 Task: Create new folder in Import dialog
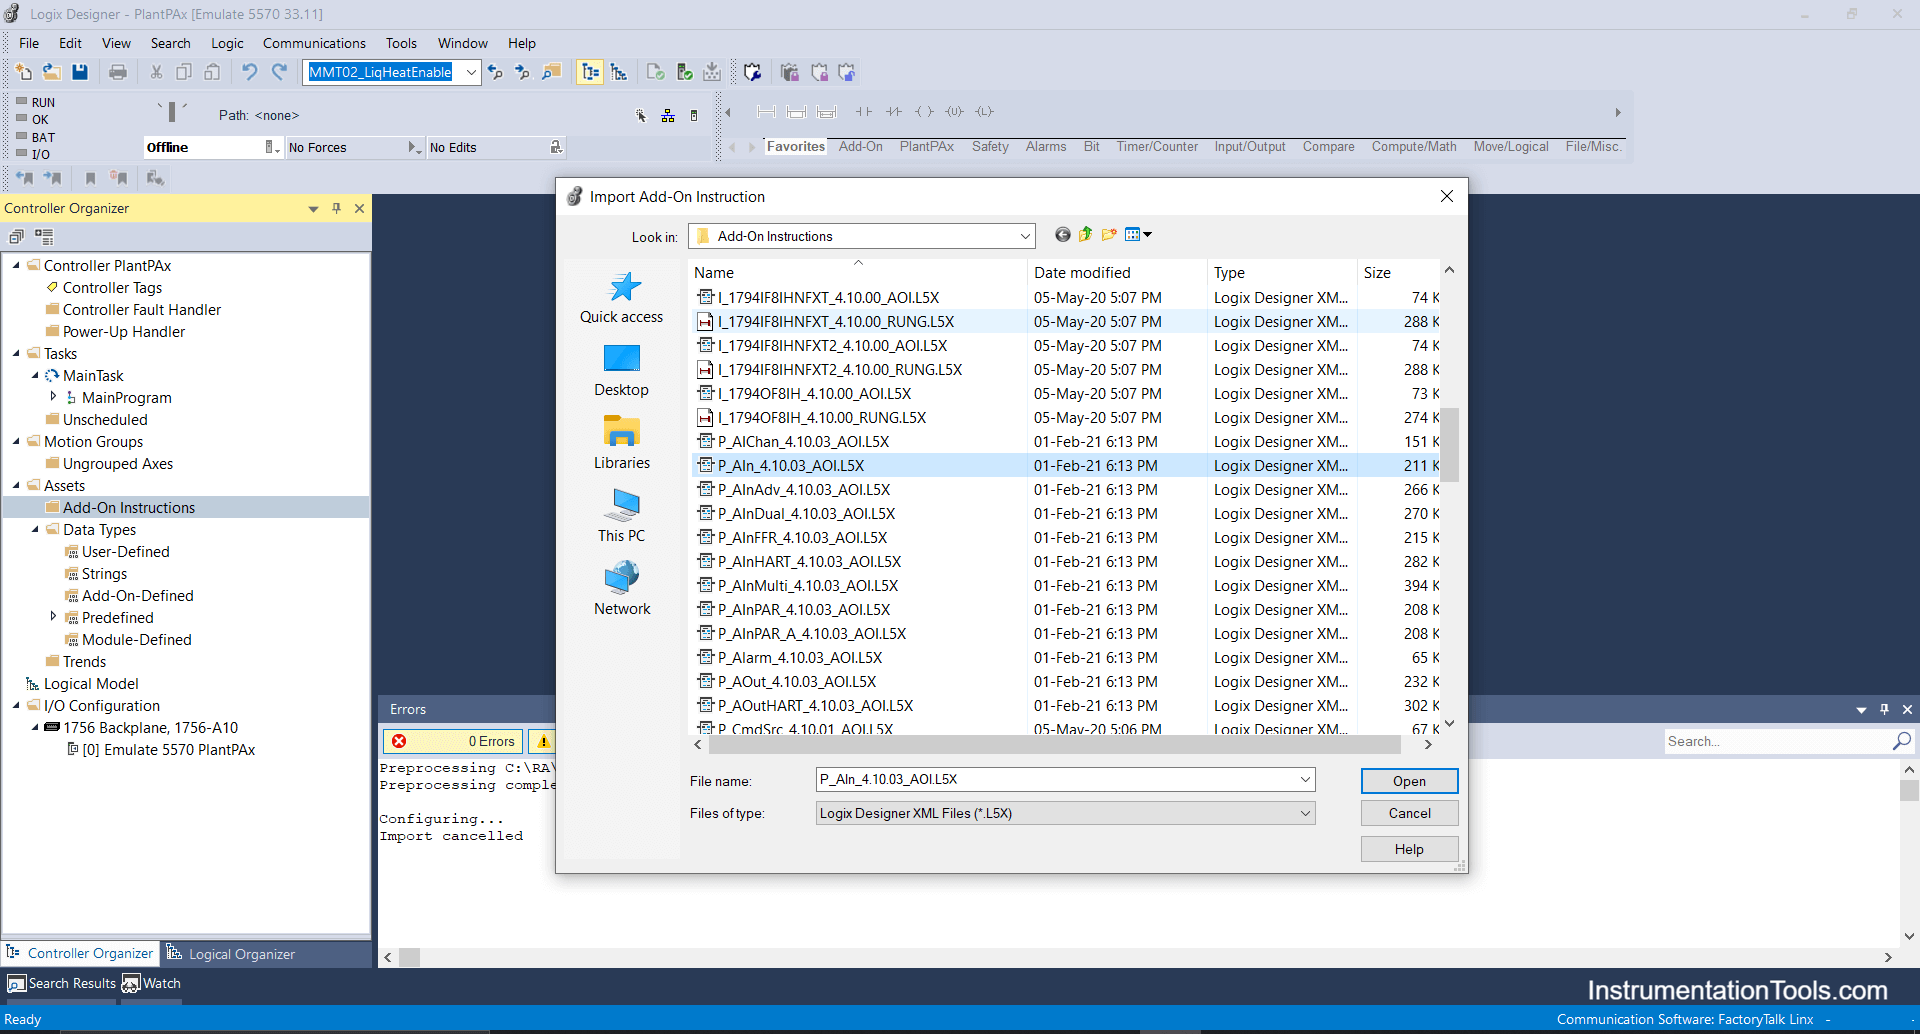[x=1109, y=235]
